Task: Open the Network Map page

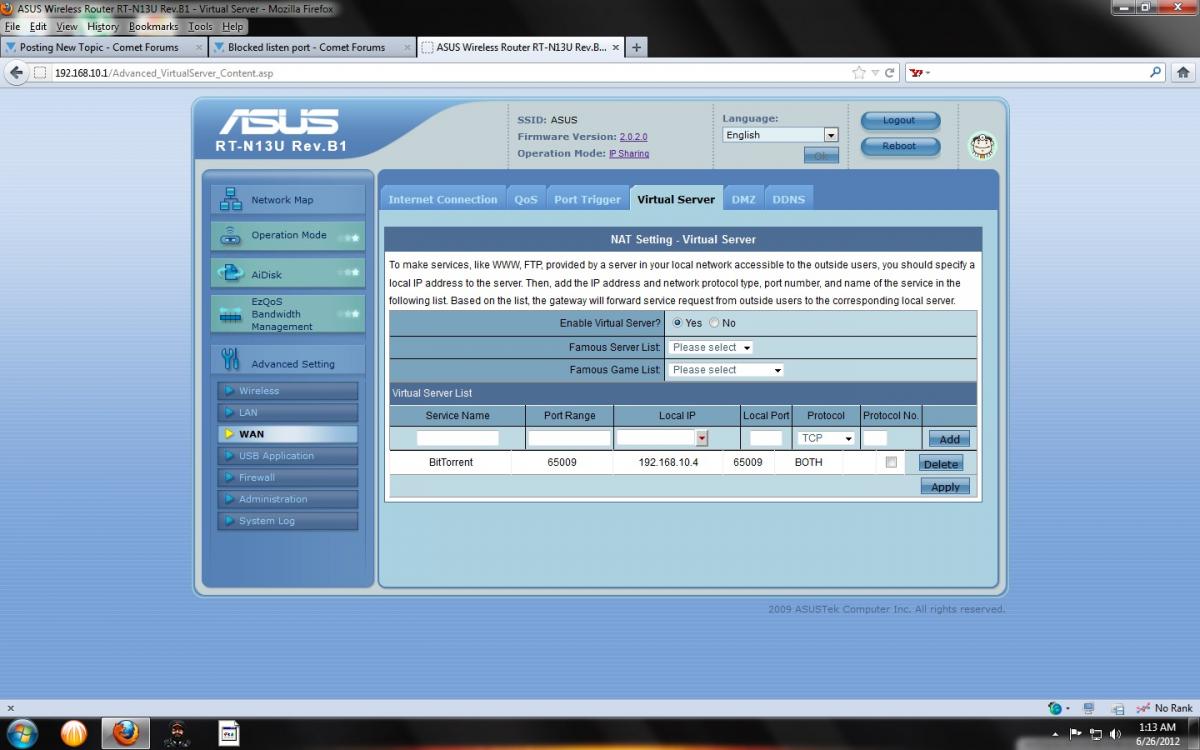Action: pos(287,199)
